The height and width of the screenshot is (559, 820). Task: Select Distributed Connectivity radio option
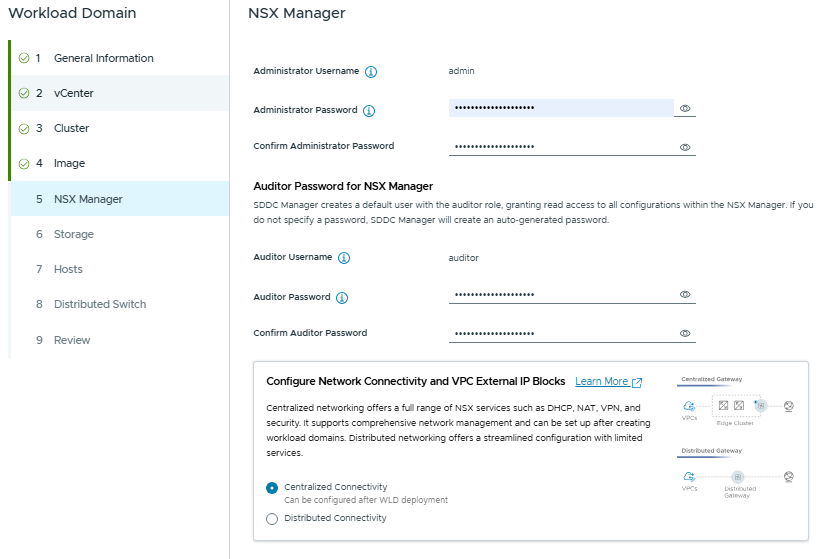click(x=272, y=518)
